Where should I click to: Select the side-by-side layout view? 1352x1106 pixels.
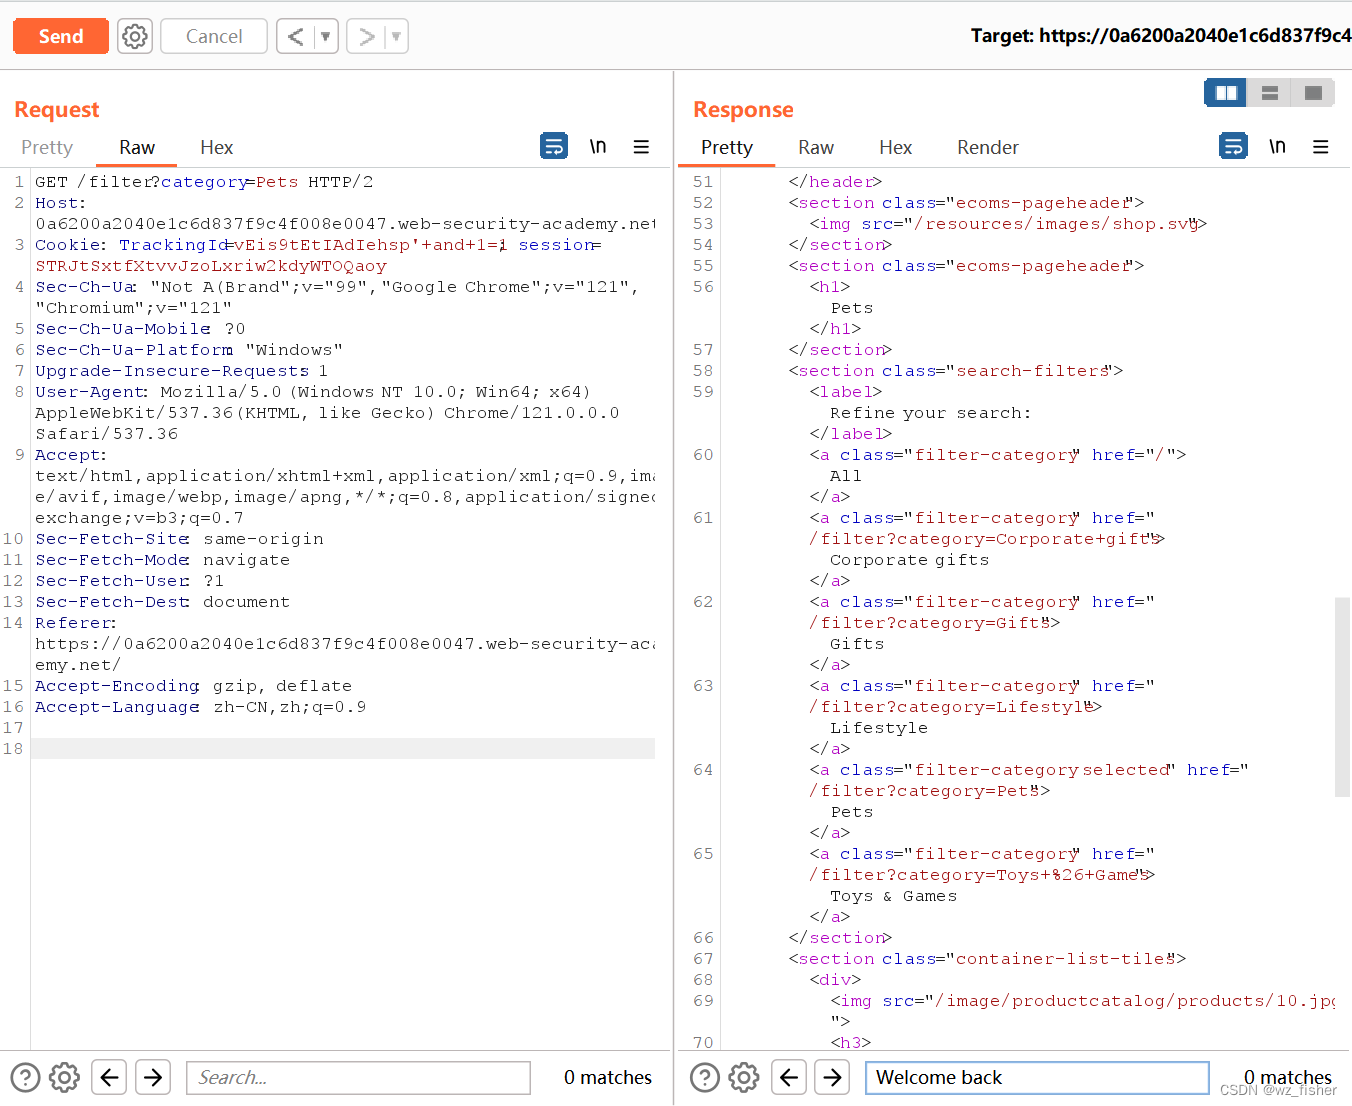(1224, 92)
